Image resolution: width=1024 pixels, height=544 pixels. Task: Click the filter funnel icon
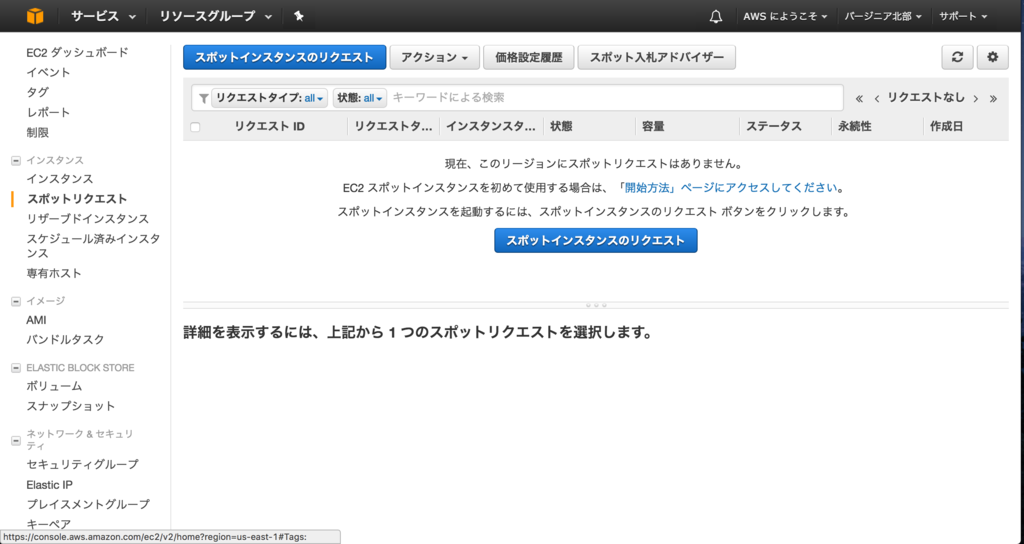[x=204, y=99]
